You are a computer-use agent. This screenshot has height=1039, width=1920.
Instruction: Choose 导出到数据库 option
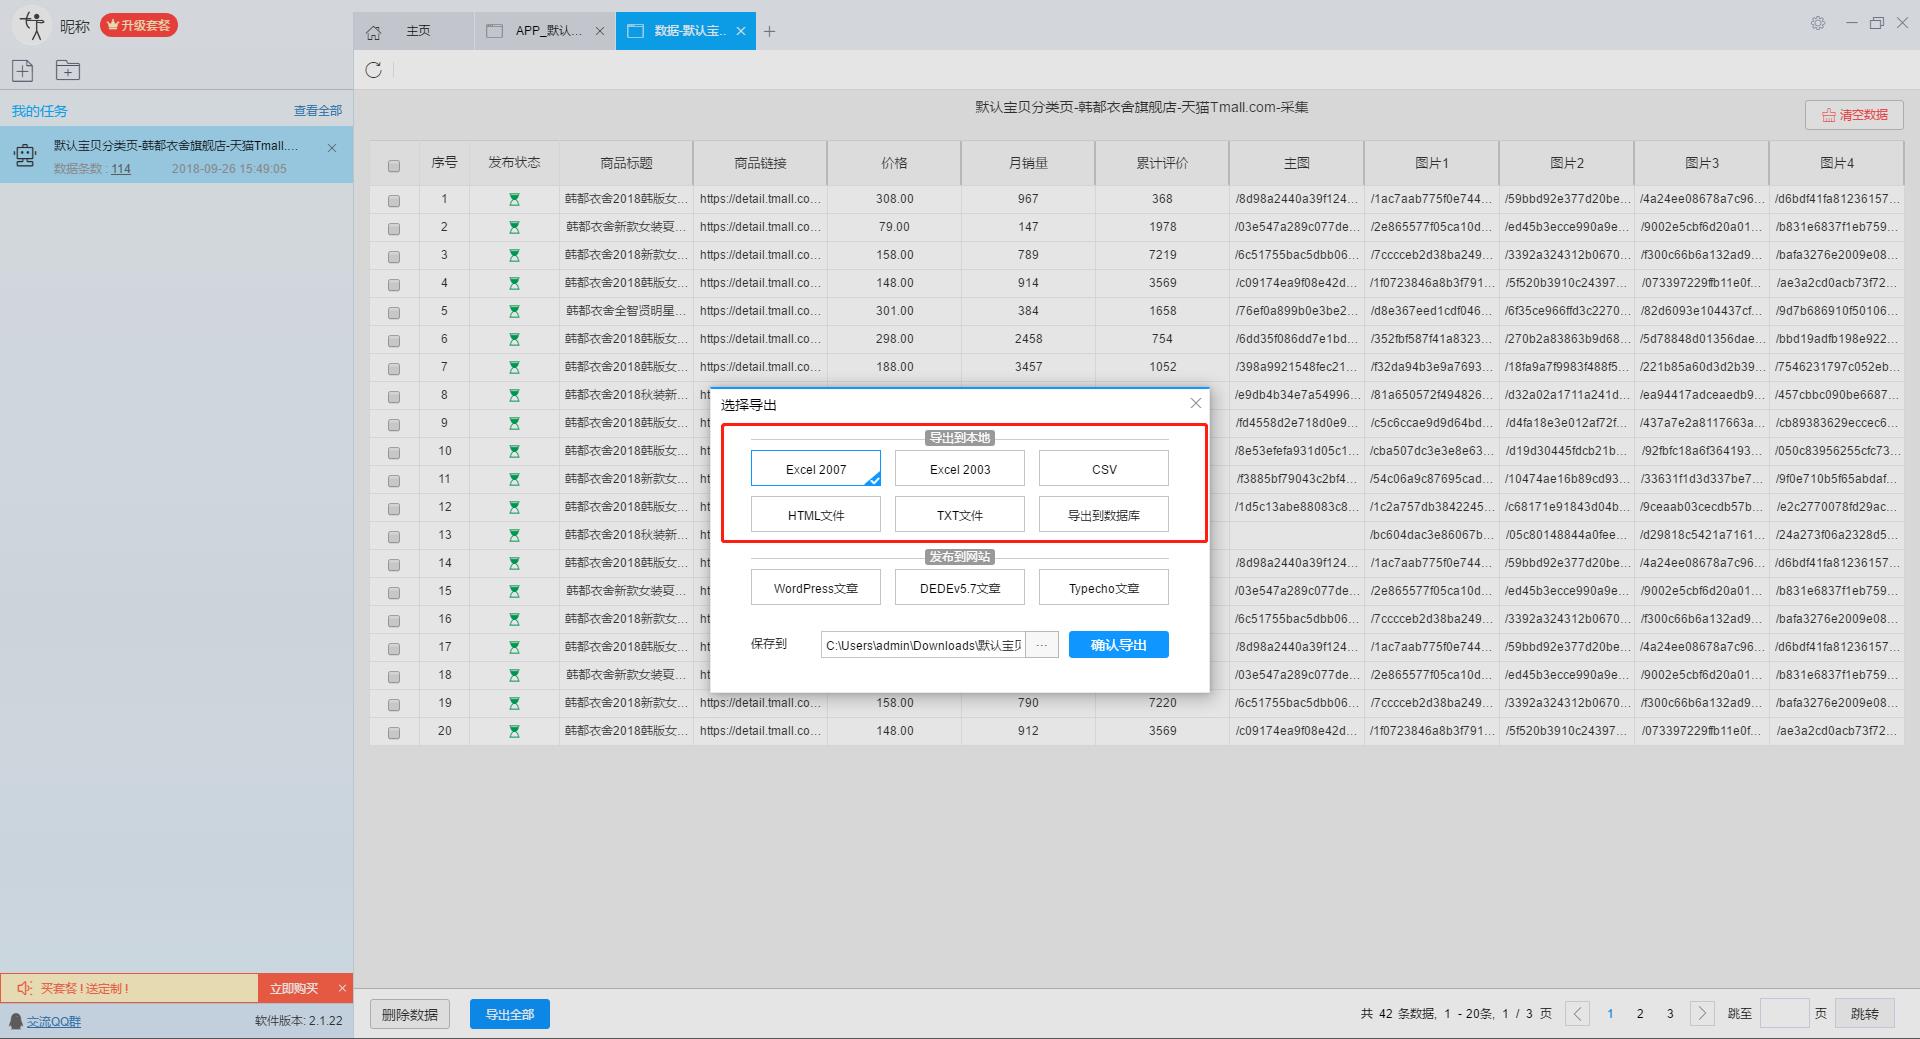(x=1104, y=514)
